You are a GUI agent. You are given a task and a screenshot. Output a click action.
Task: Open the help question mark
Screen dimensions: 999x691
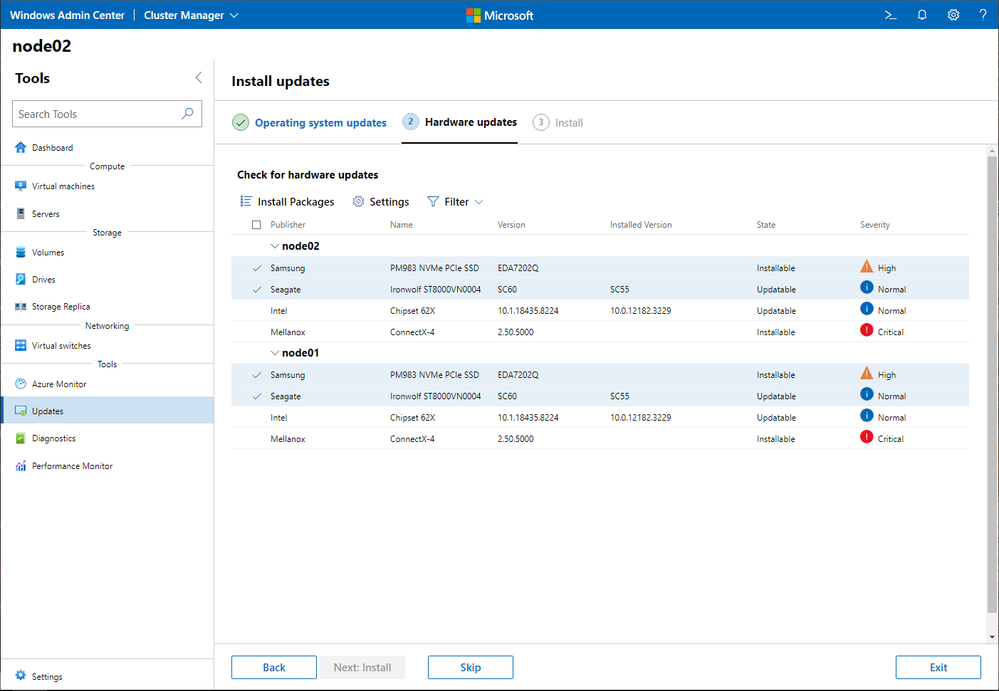(x=983, y=15)
